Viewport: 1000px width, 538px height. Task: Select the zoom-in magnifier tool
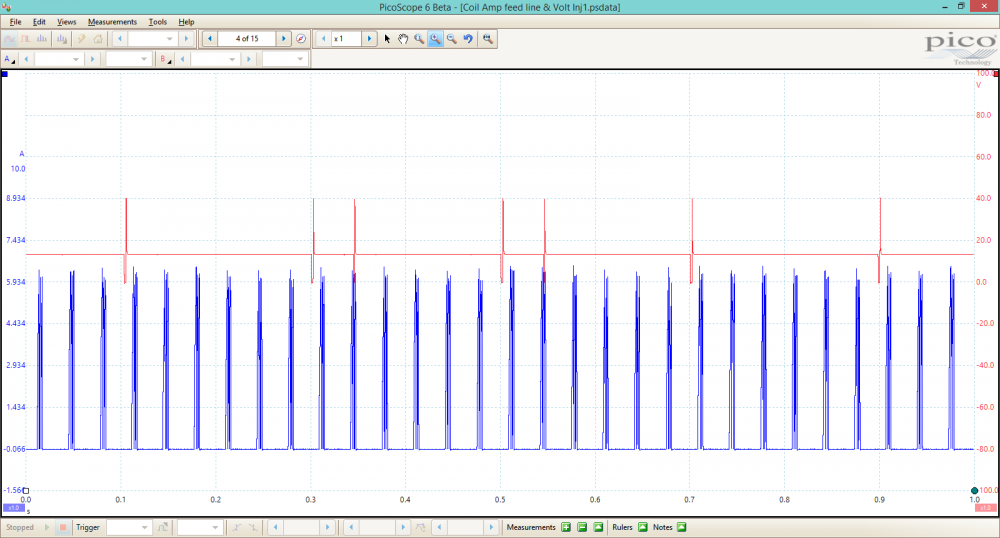[435, 39]
